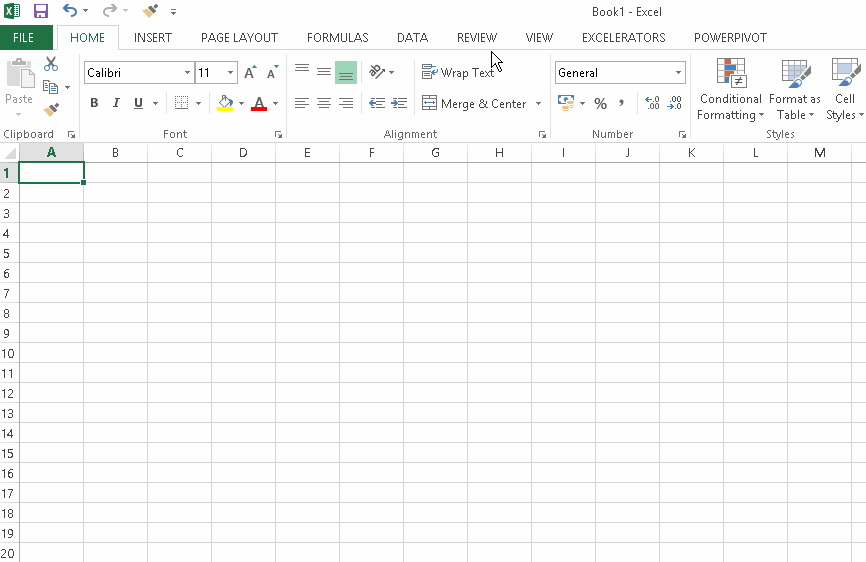Toggle Align Left

pyautogui.click(x=302, y=103)
